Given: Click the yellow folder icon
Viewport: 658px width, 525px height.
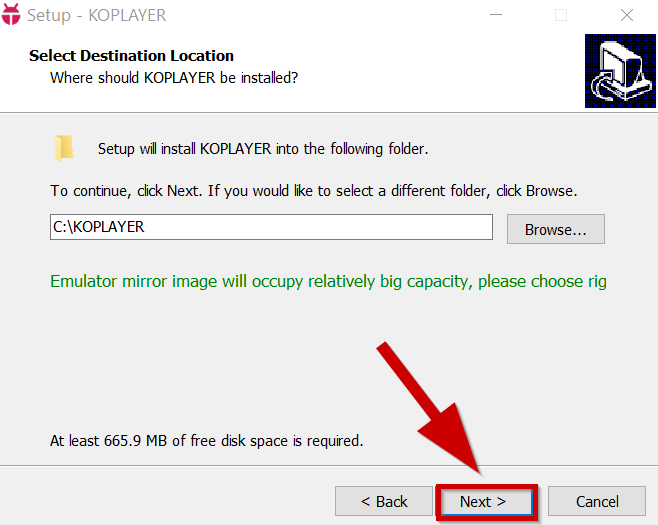Looking at the screenshot, I should tap(64, 148).
